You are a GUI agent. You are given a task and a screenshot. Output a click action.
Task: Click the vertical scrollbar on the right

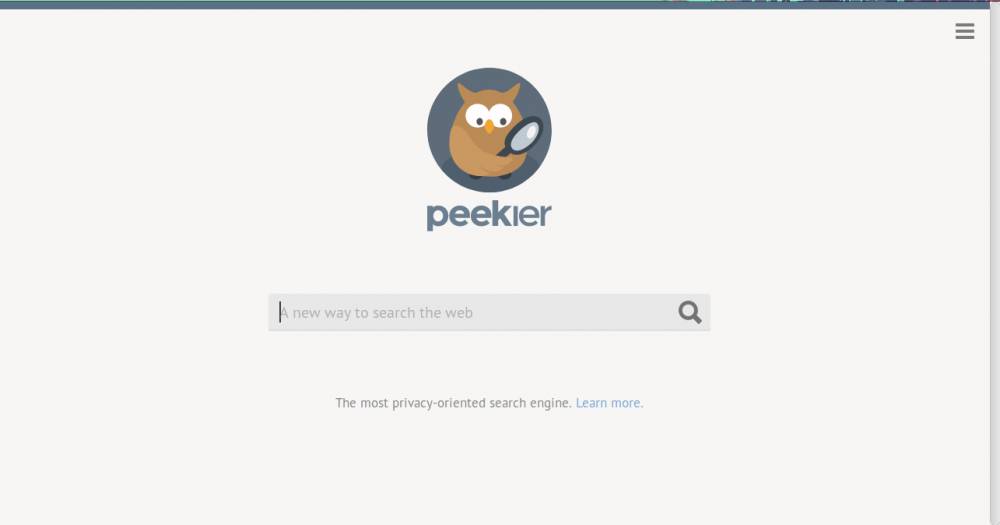point(995,267)
